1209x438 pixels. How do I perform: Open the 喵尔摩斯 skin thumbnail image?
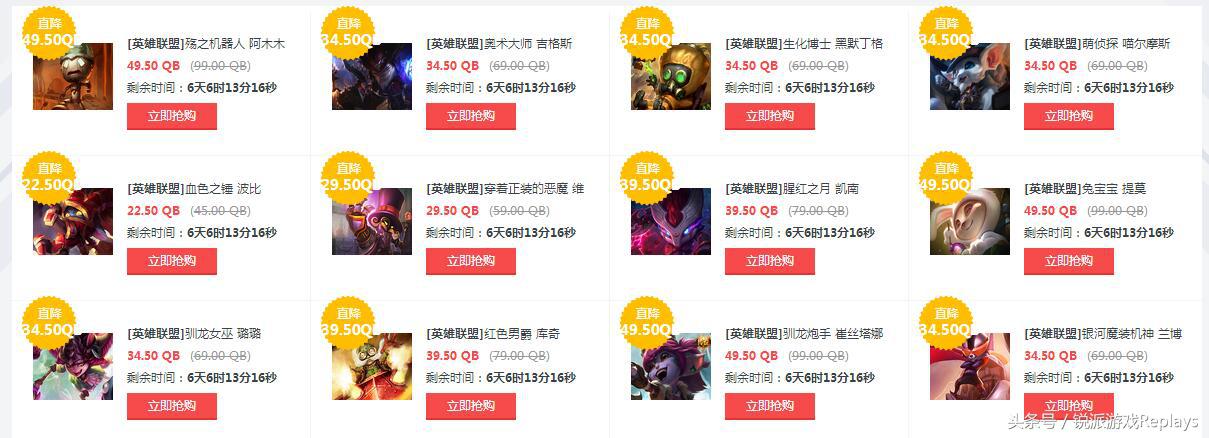970,76
